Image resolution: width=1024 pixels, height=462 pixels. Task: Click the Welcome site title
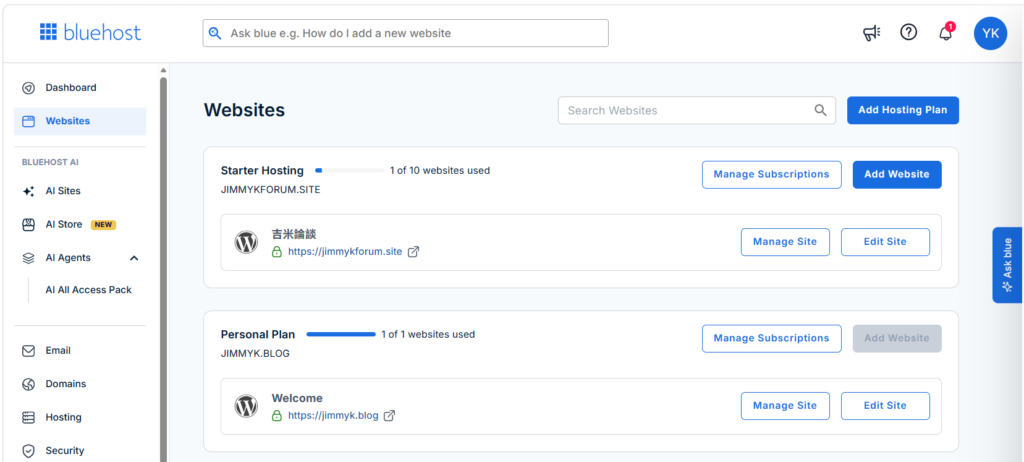(x=297, y=399)
